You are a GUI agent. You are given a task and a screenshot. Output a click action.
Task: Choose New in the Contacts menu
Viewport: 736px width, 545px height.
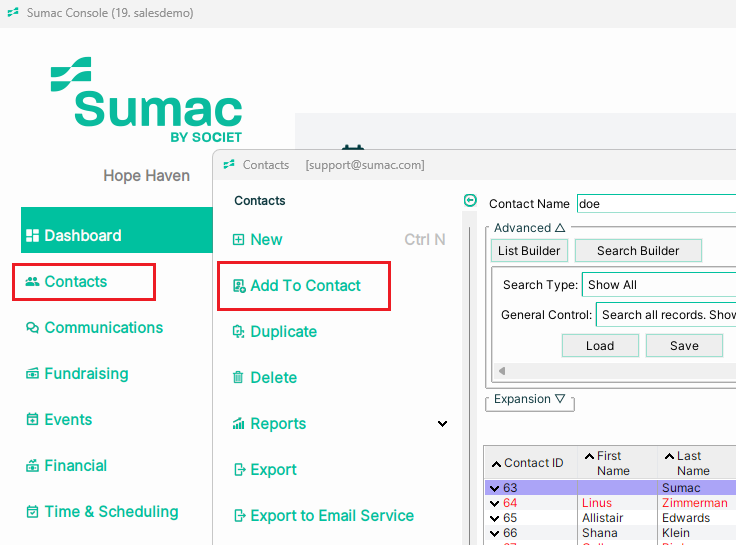coord(266,240)
